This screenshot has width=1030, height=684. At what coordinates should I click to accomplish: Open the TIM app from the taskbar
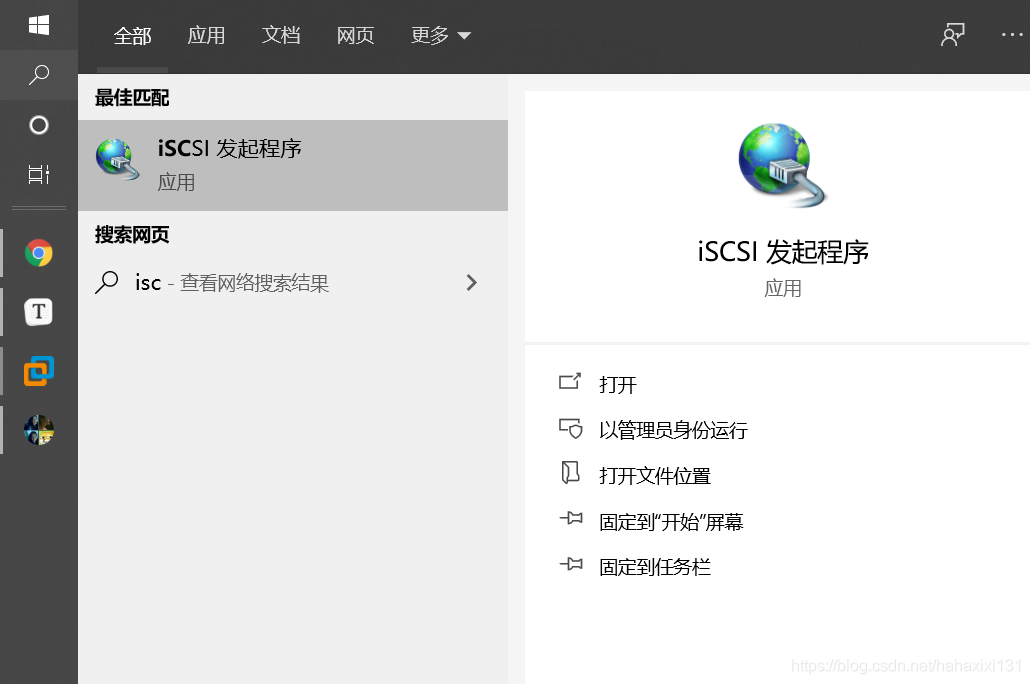(x=38, y=311)
